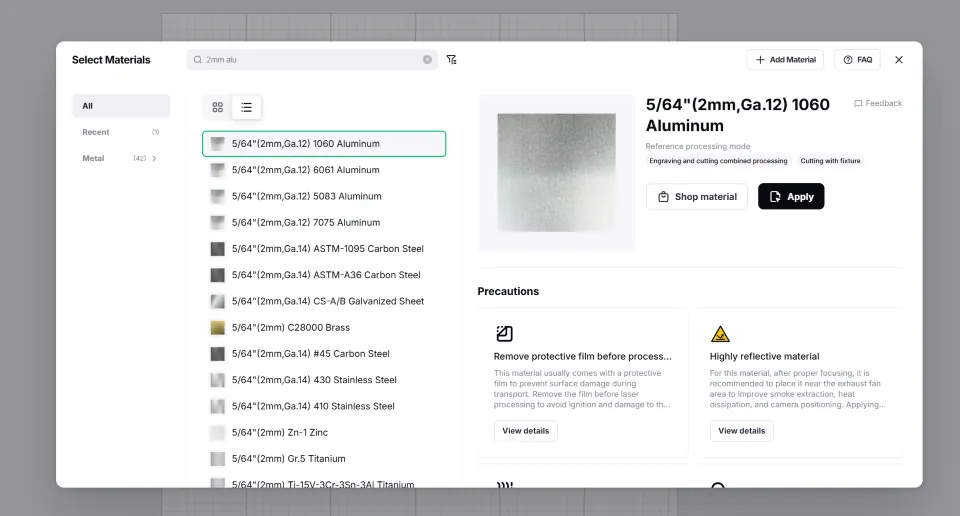Click the remove protective film icon
The height and width of the screenshot is (516, 960).
tap(504, 334)
